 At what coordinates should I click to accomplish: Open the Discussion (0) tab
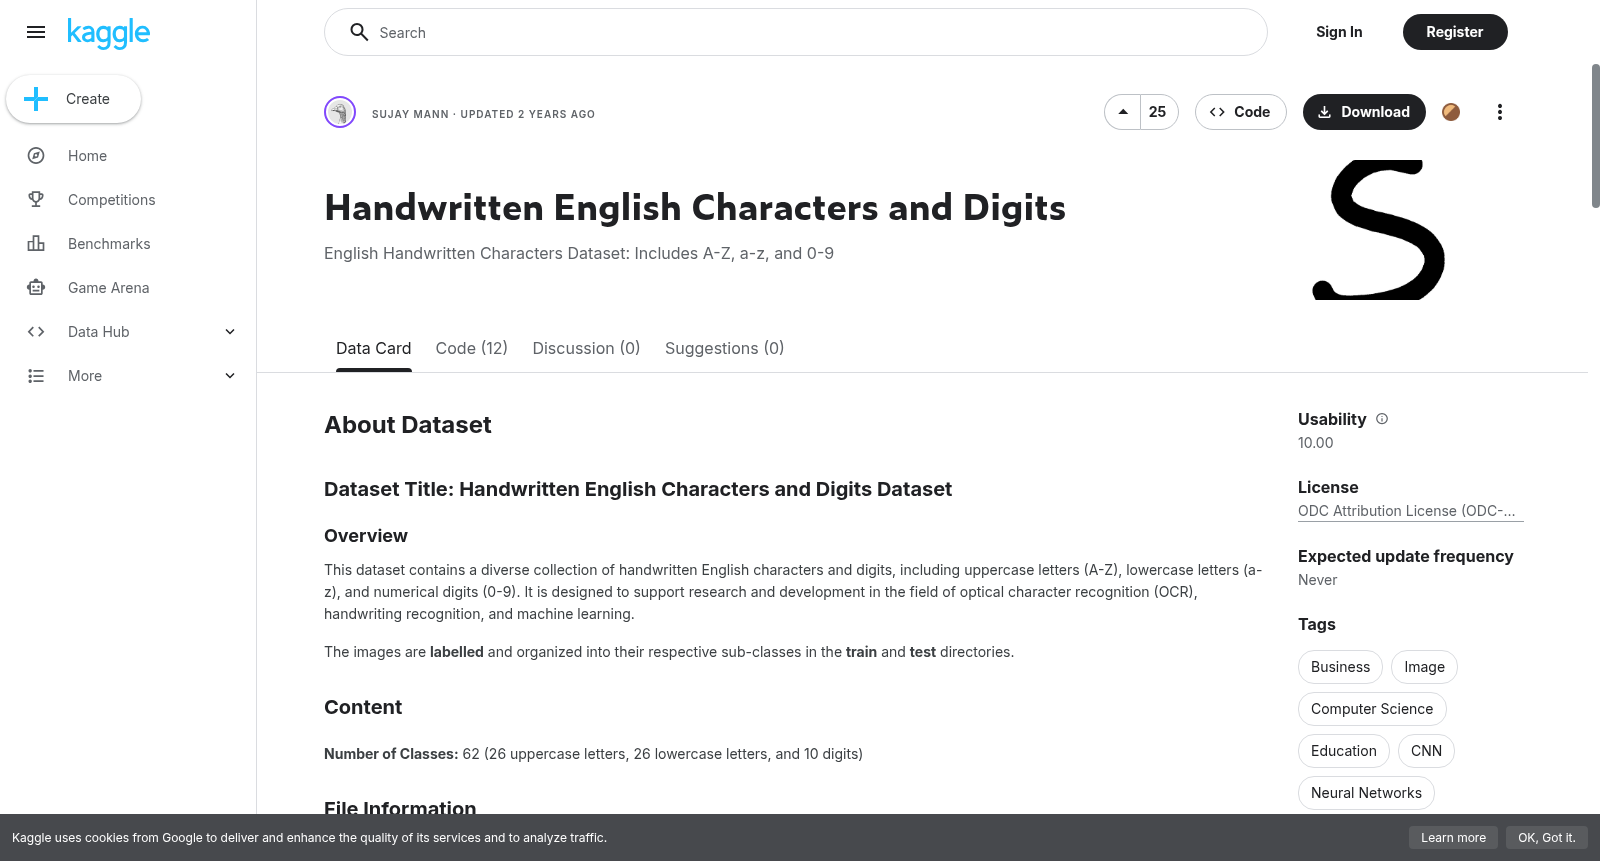coord(586,348)
